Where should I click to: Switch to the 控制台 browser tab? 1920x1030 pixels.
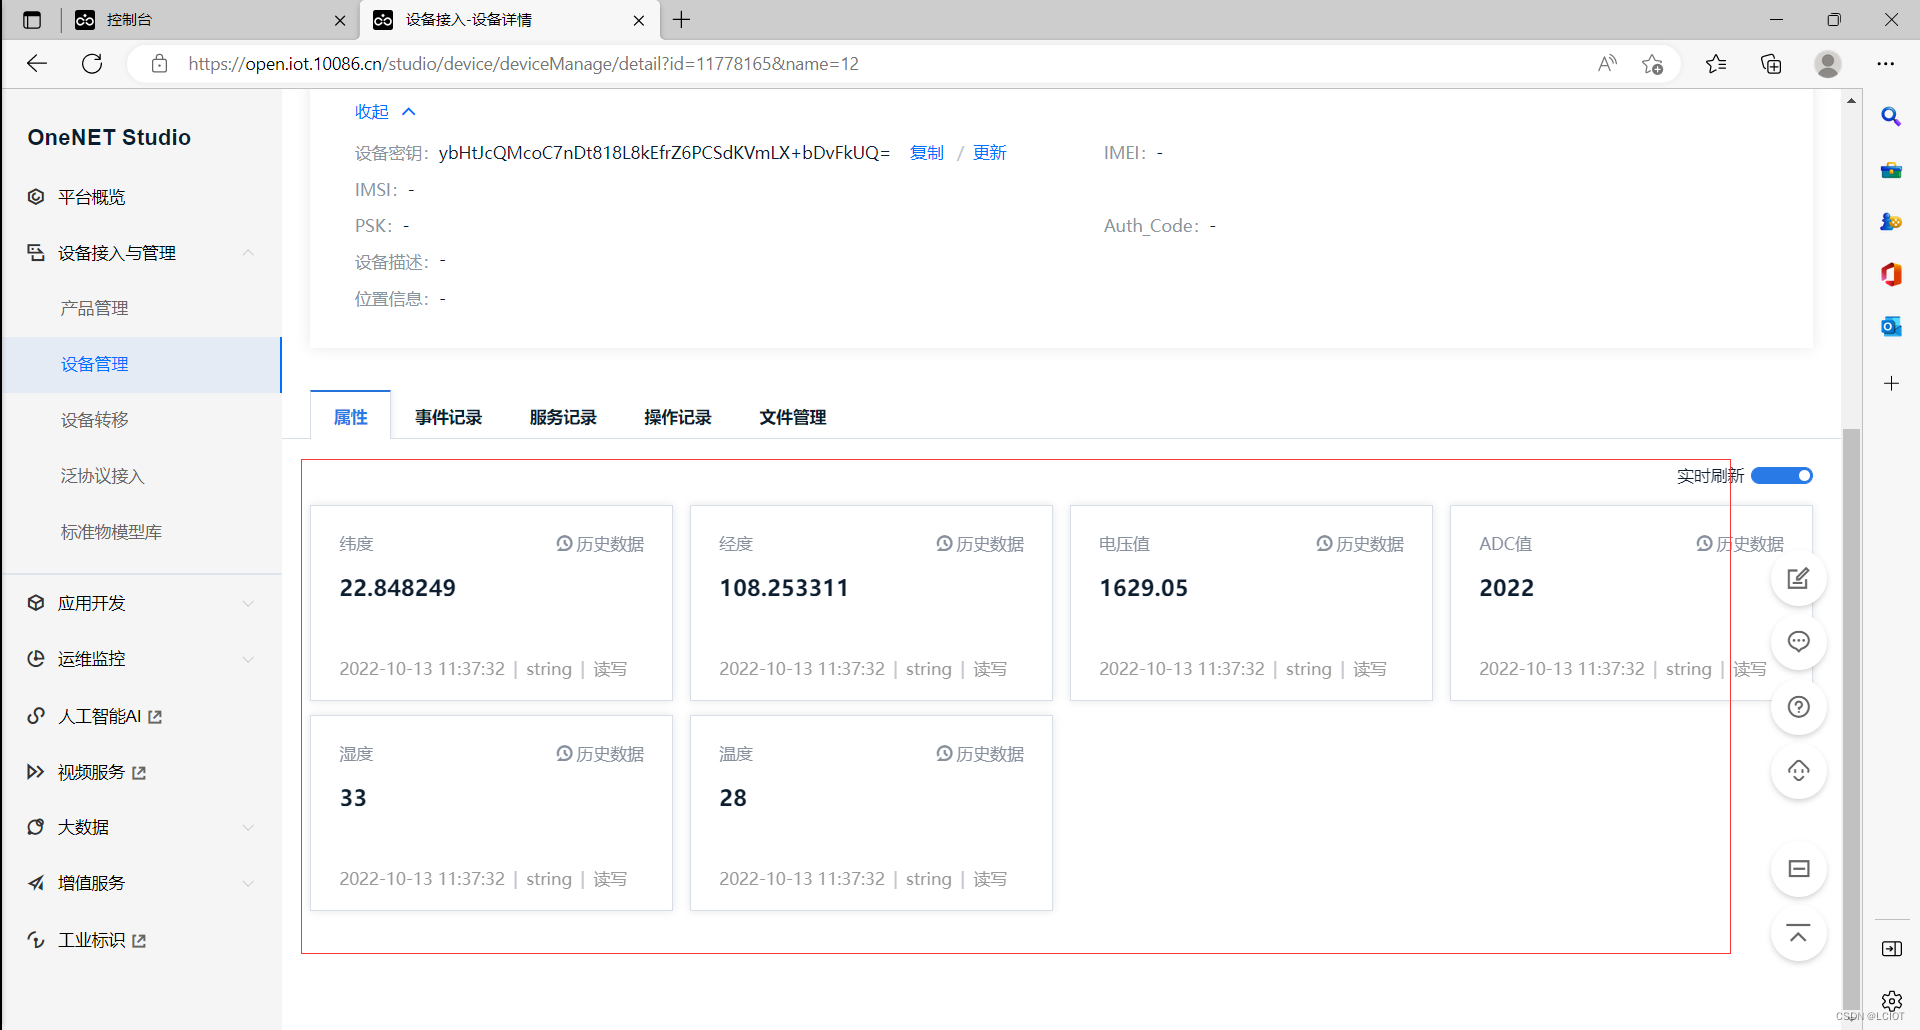point(212,20)
